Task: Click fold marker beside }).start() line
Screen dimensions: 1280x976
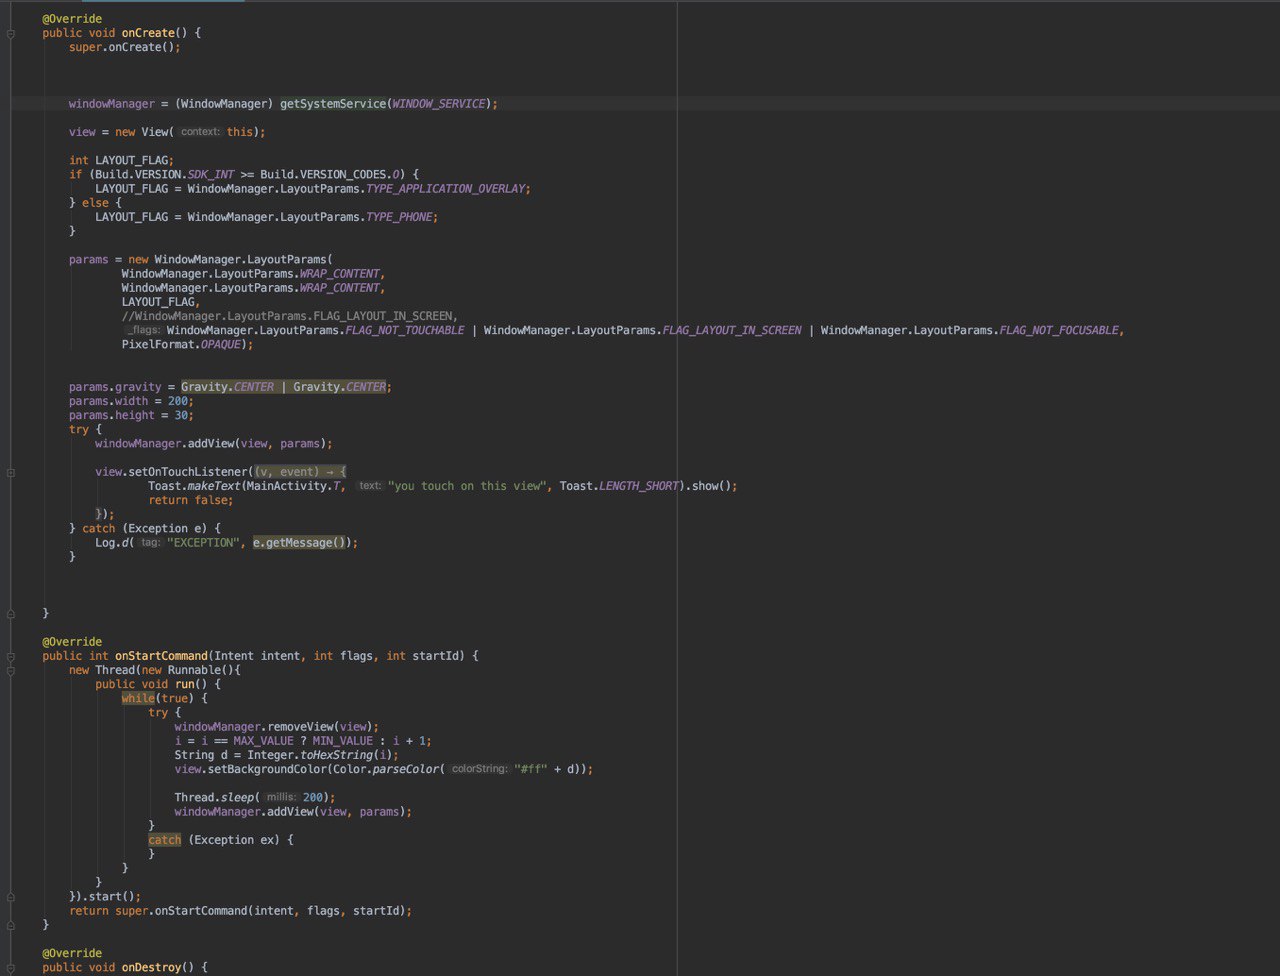Action: [x=10, y=896]
